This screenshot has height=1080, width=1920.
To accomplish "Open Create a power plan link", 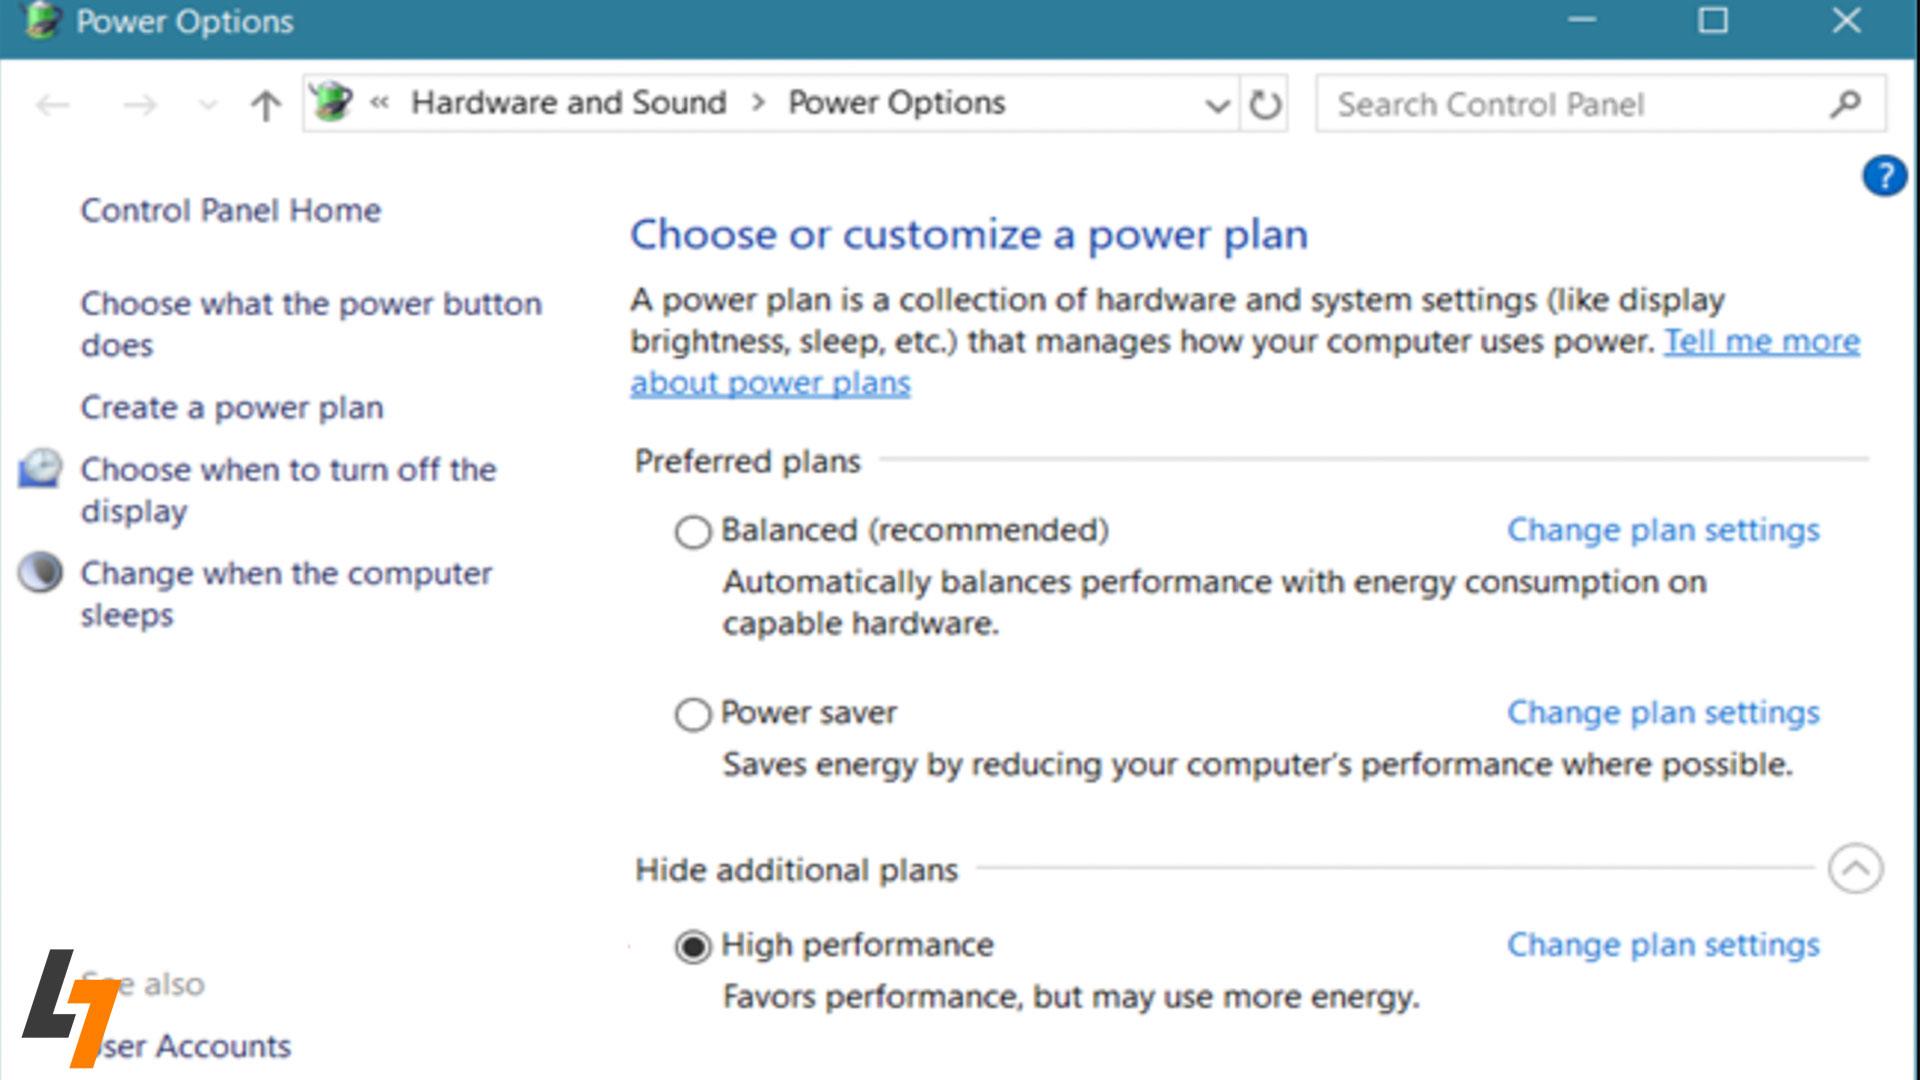I will coord(231,408).
